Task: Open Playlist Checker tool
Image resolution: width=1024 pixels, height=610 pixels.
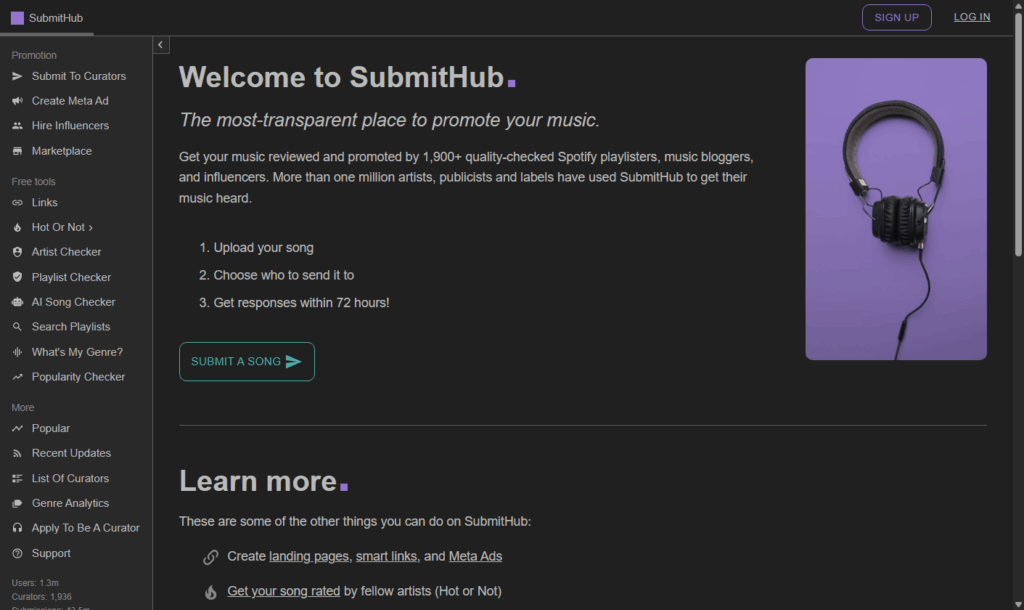Action: [71, 277]
